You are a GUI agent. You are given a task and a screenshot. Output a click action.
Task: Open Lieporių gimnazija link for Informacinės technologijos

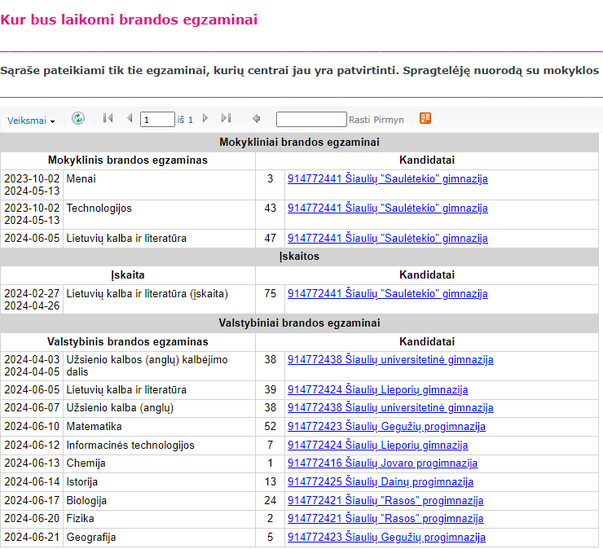point(378,445)
